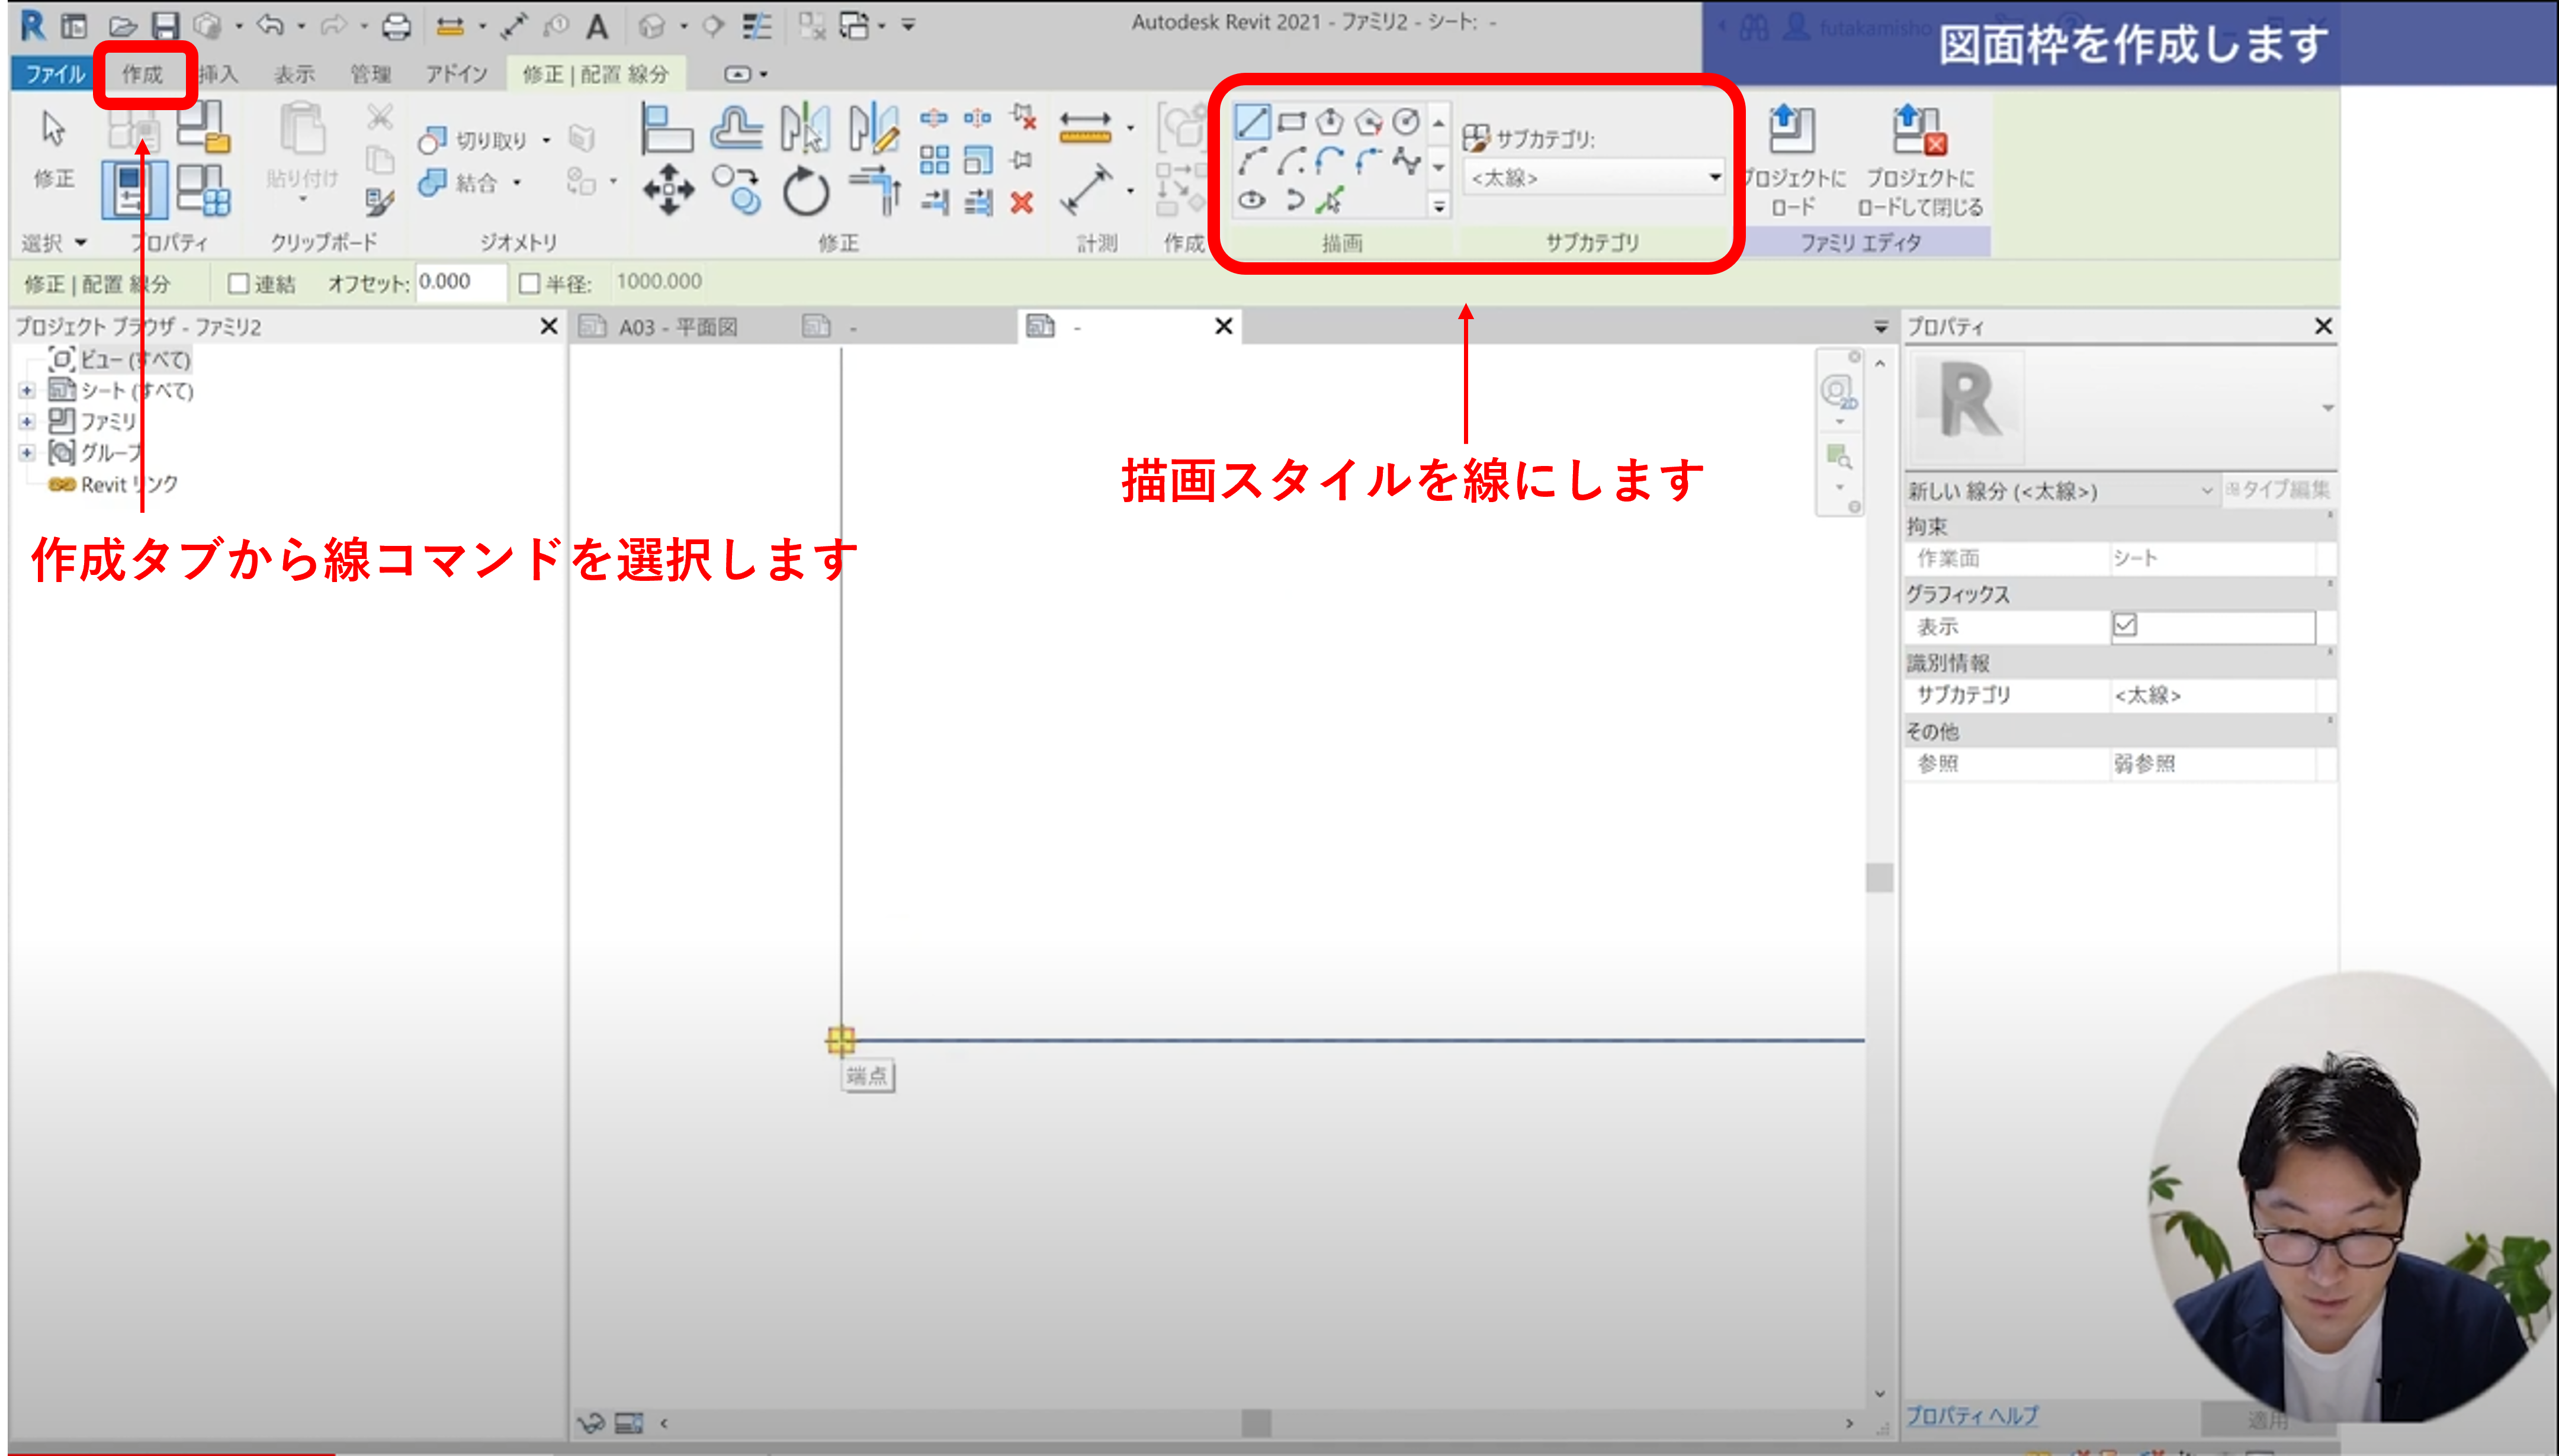Click the Save icon in quick access toolbar
This screenshot has height=1456, width=2559.
(x=164, y=25)
